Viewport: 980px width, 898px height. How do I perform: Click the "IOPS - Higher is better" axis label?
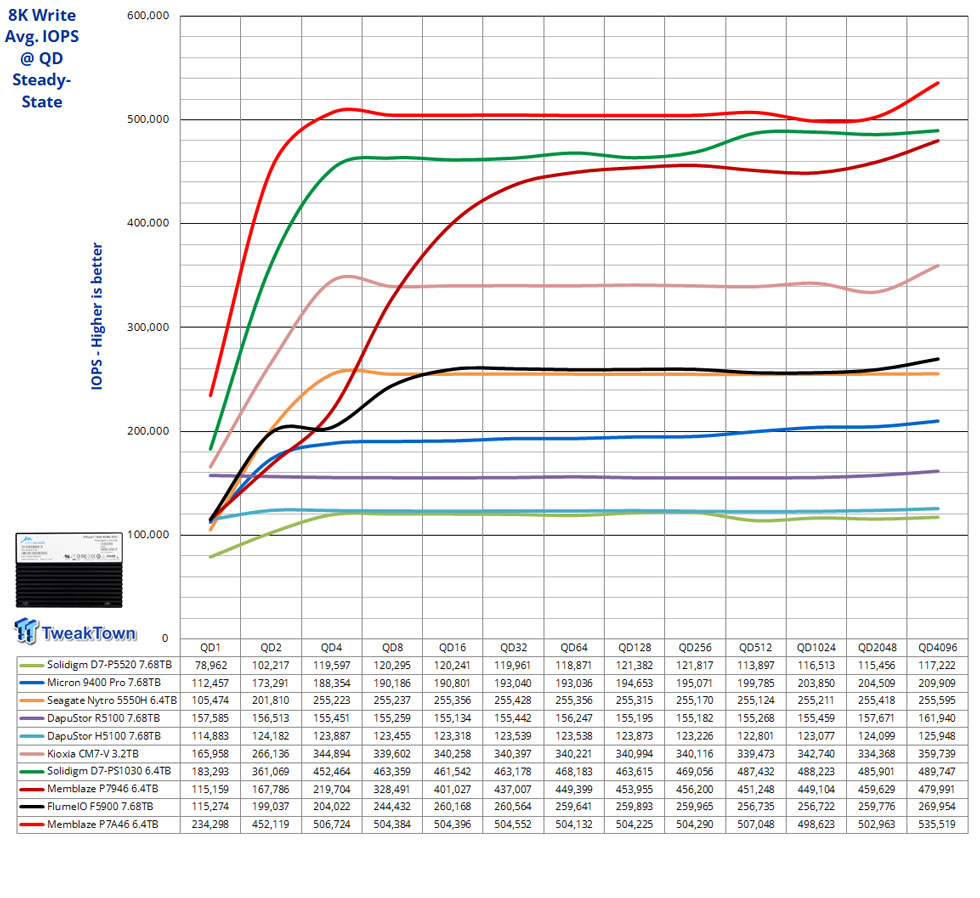(x=97, y=316)
